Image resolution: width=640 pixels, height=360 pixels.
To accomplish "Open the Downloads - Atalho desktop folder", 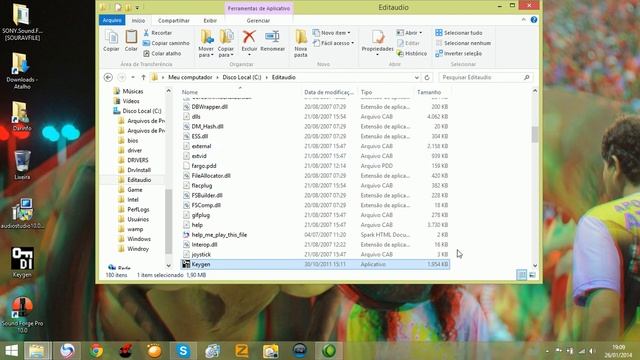I will click(22, 71).
